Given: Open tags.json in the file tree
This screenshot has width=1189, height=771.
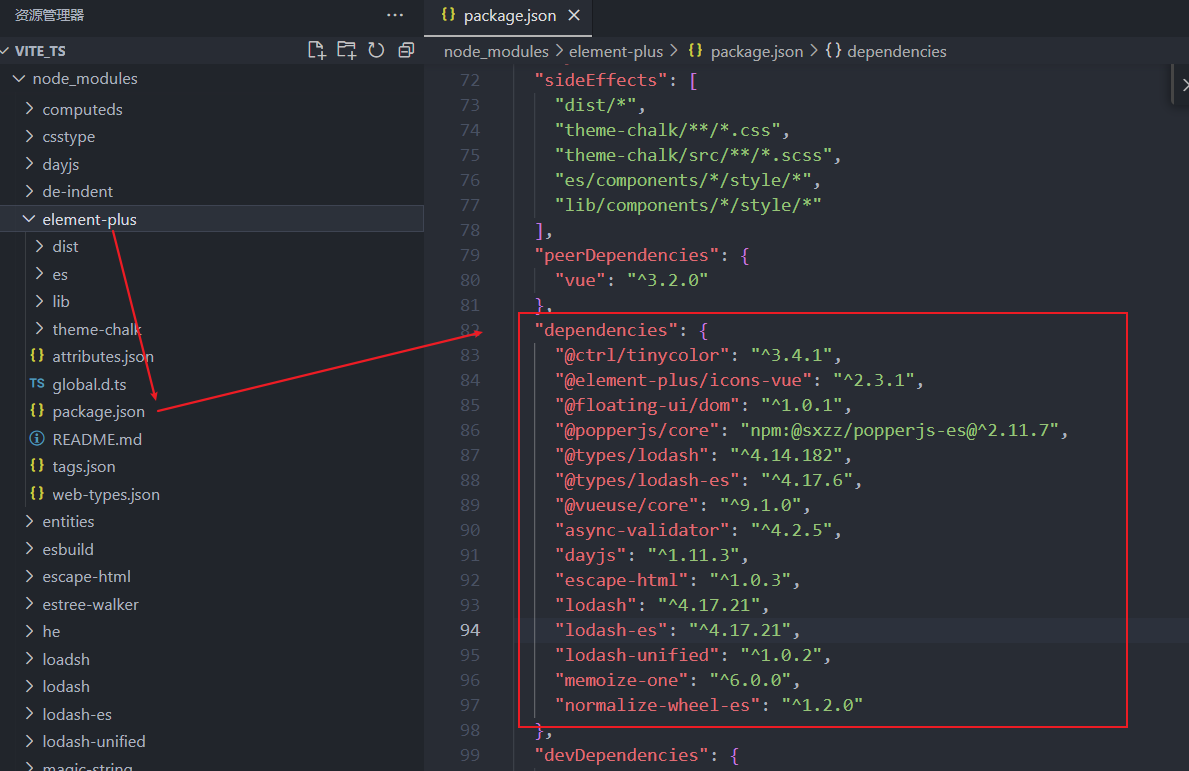Looking at the screenshot, I should 83,467.
